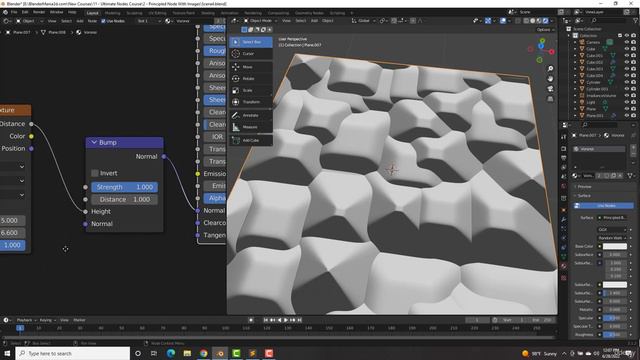This screenshot has height=360, width=640.
Task: Click the Windows taskbar search box
Action: coord(73,353)
